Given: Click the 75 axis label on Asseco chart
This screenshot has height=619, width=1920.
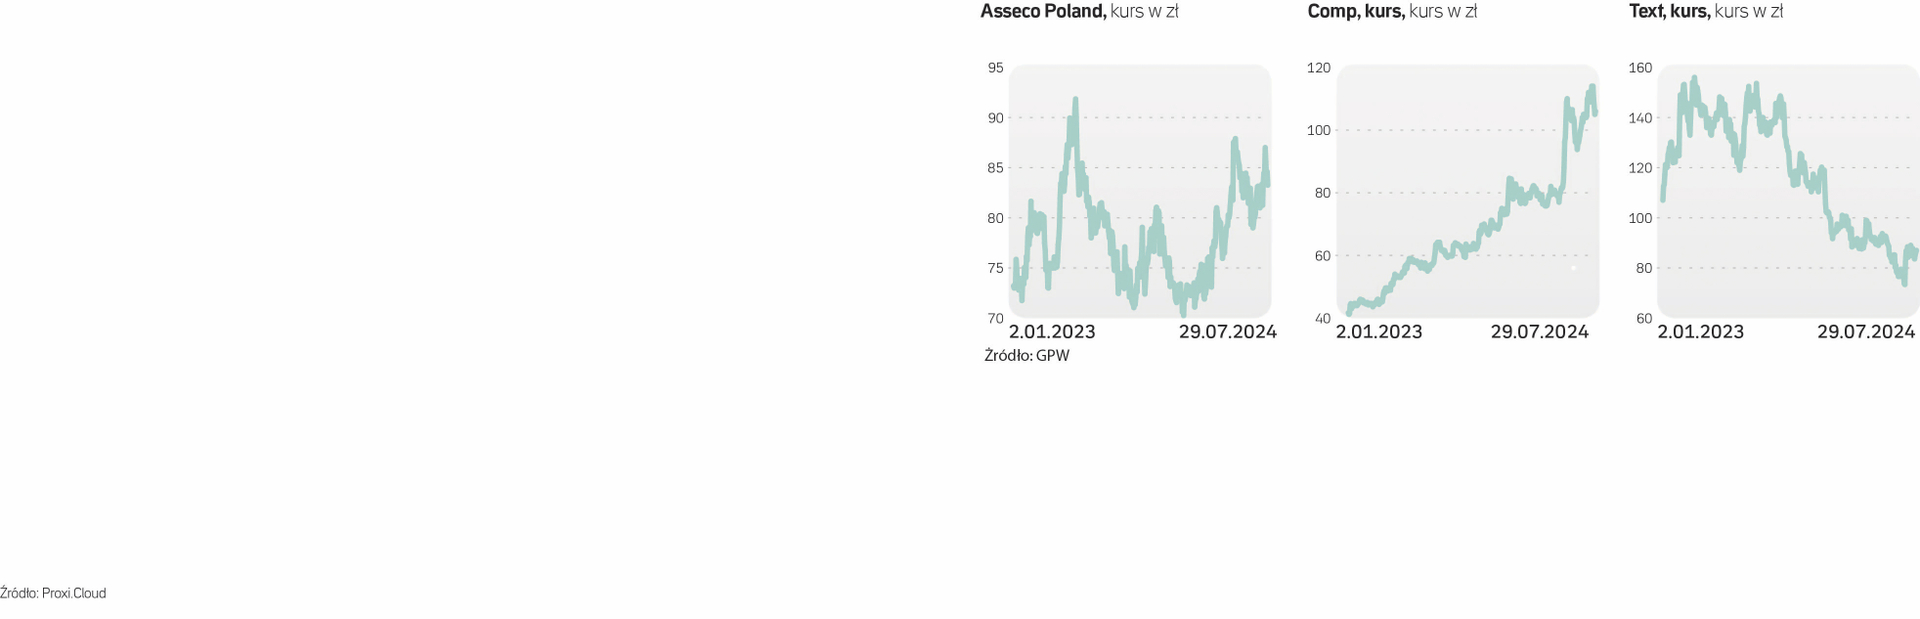Looking at the screenshot, I should click(x=995, y=268).
